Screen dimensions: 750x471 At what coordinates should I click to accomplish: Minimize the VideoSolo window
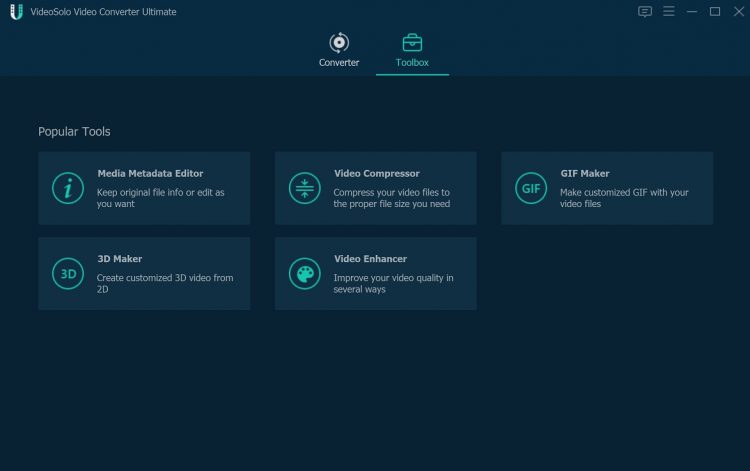point(692,11)
